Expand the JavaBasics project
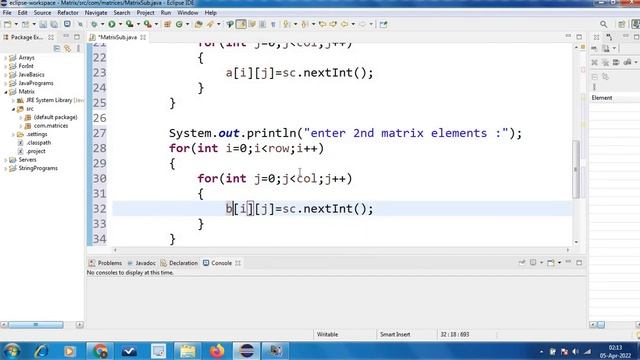 [x=6, y=75]
